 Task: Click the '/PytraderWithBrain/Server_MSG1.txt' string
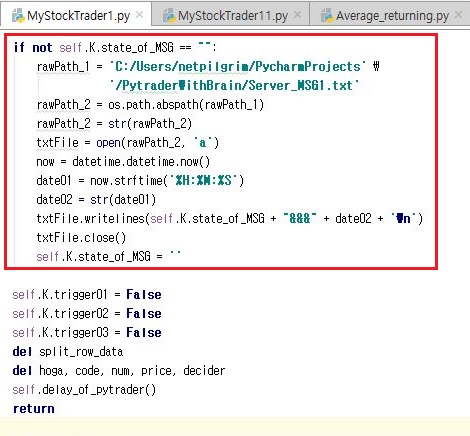(x=234, y=86)
